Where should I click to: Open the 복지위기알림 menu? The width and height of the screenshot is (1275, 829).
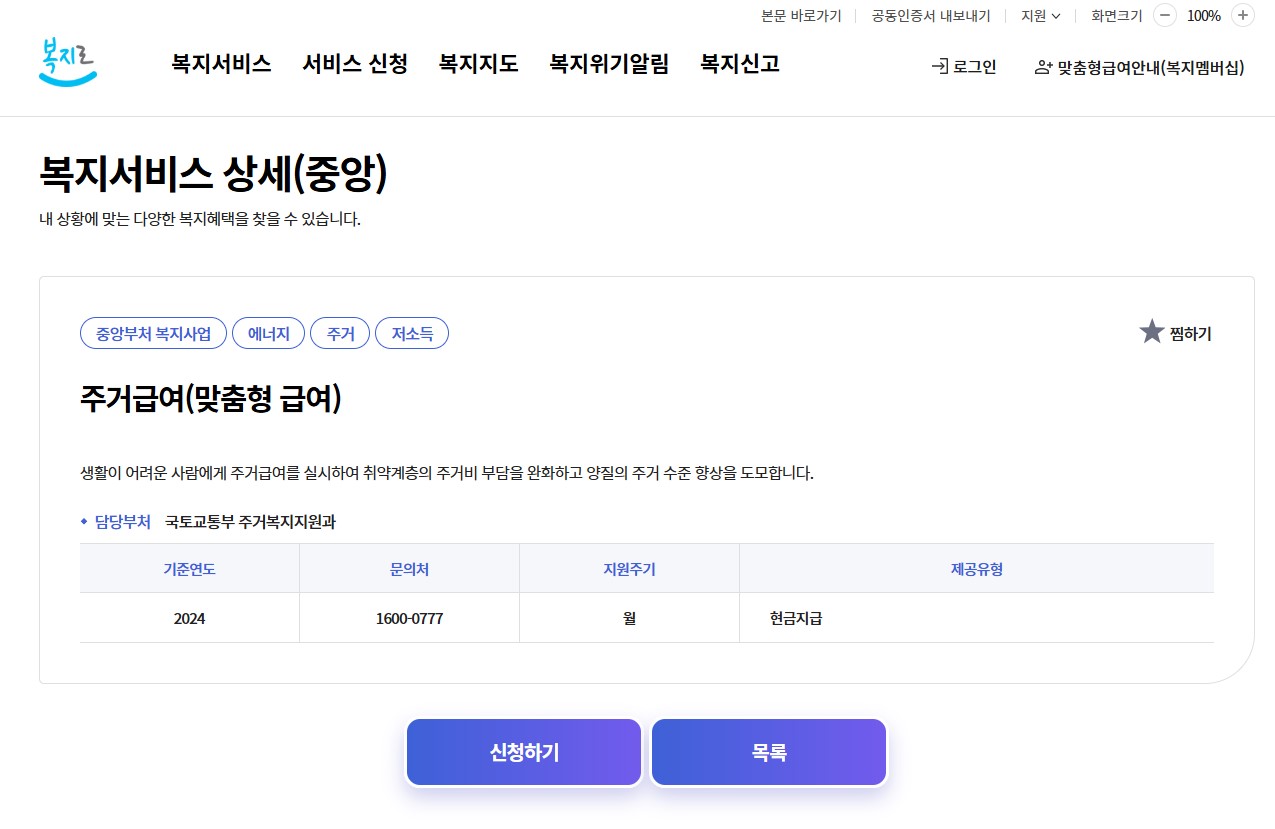coord(609,62)
